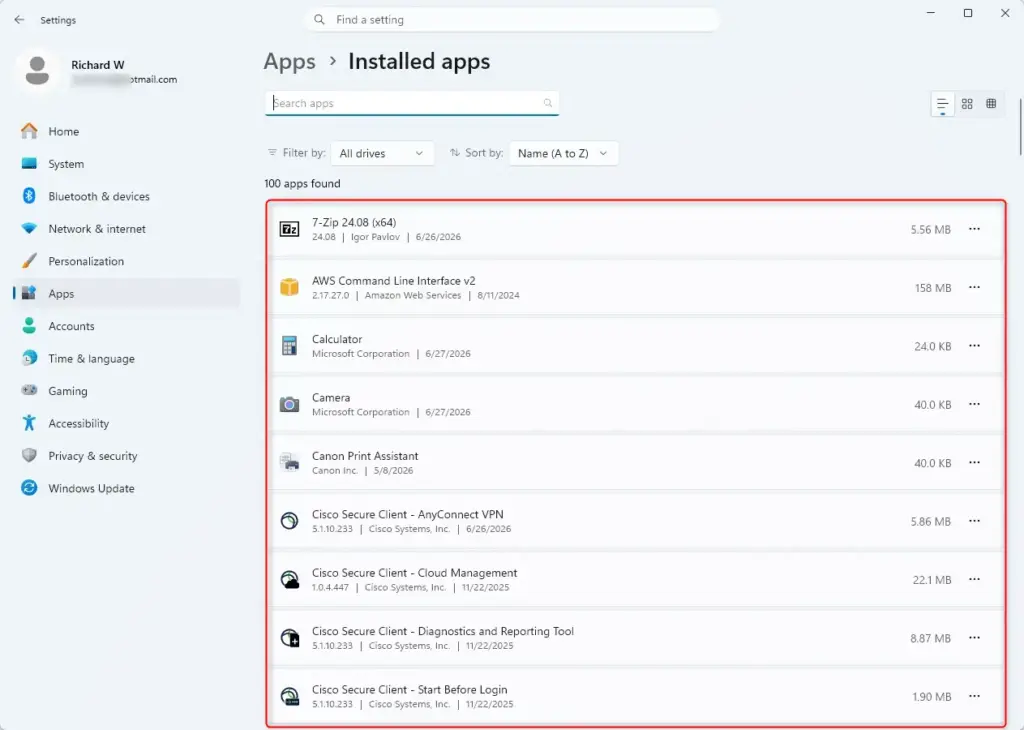Click the 7-Zip app icon
The width and height of the screenshot is (1024, 730).
[x=289, y=229]
